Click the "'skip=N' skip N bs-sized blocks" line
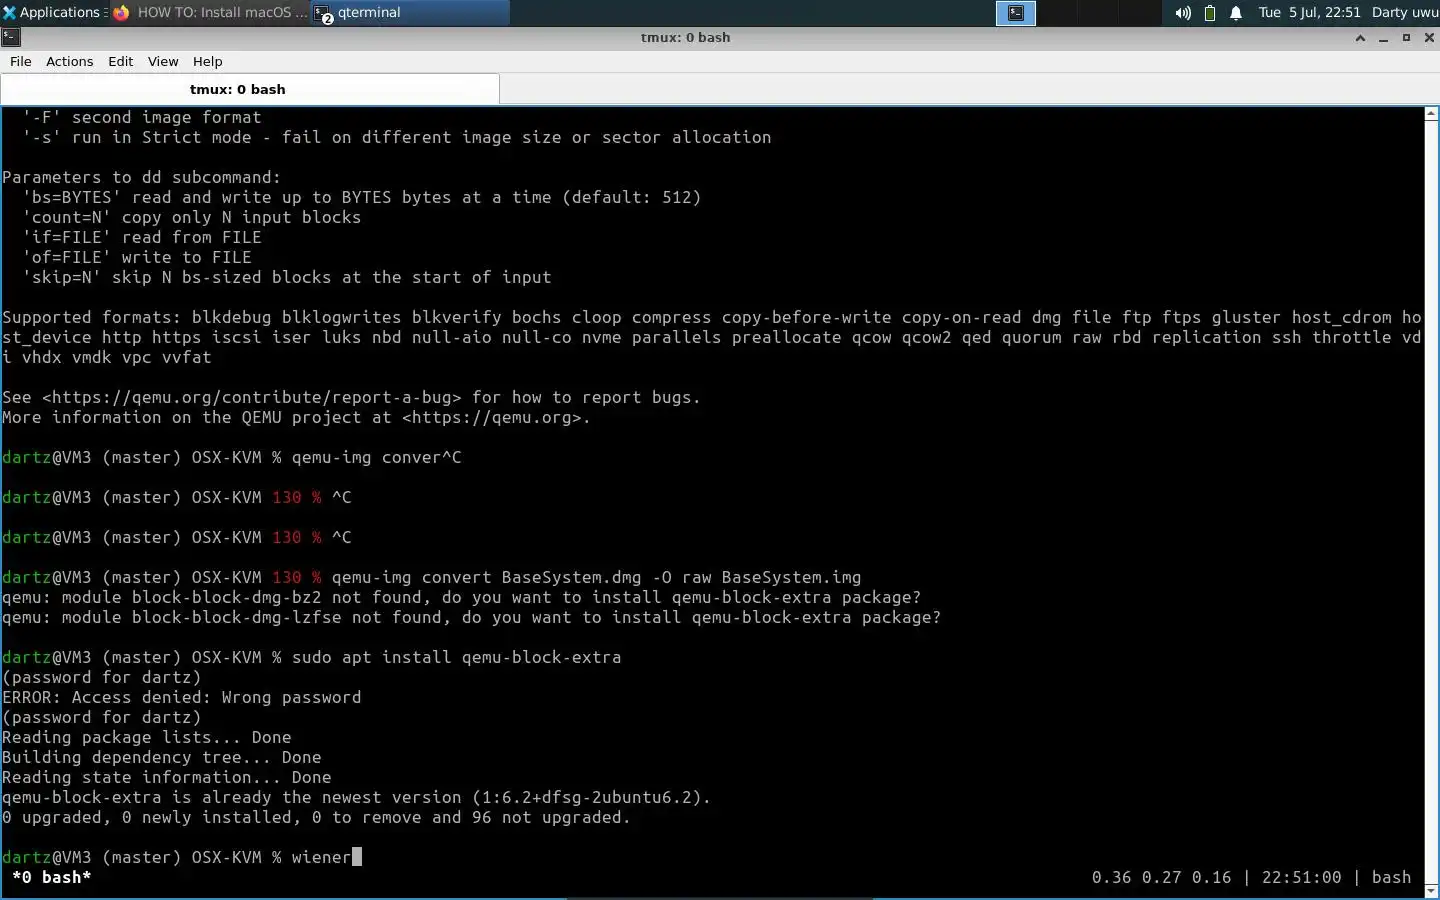This screenshot has height=900, width=1440. click(x=287, y=277)
